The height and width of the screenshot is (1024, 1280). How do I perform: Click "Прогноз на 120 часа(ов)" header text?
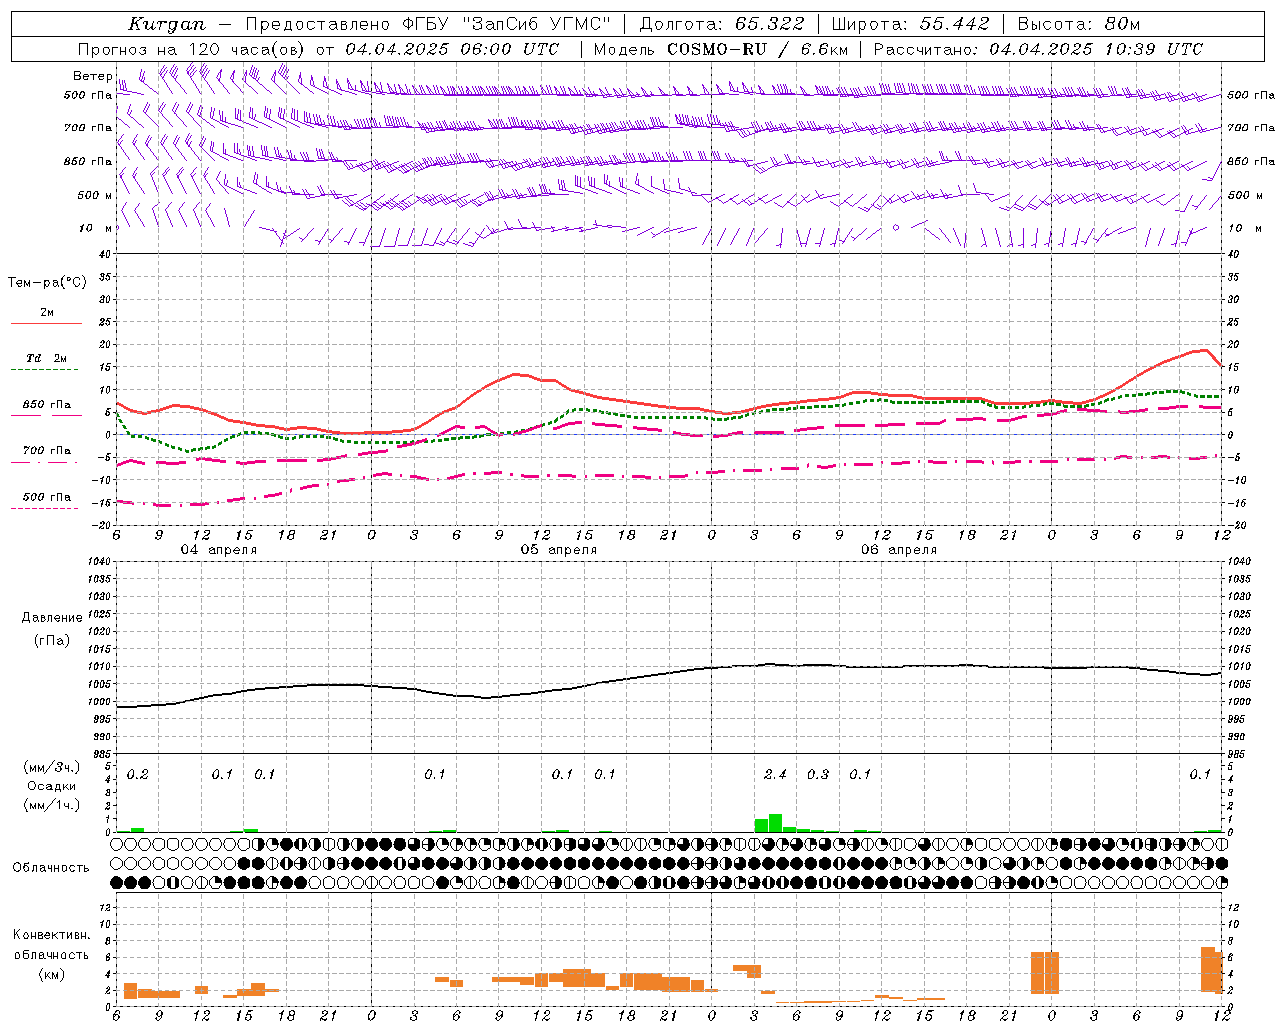[x=192, y=49]
